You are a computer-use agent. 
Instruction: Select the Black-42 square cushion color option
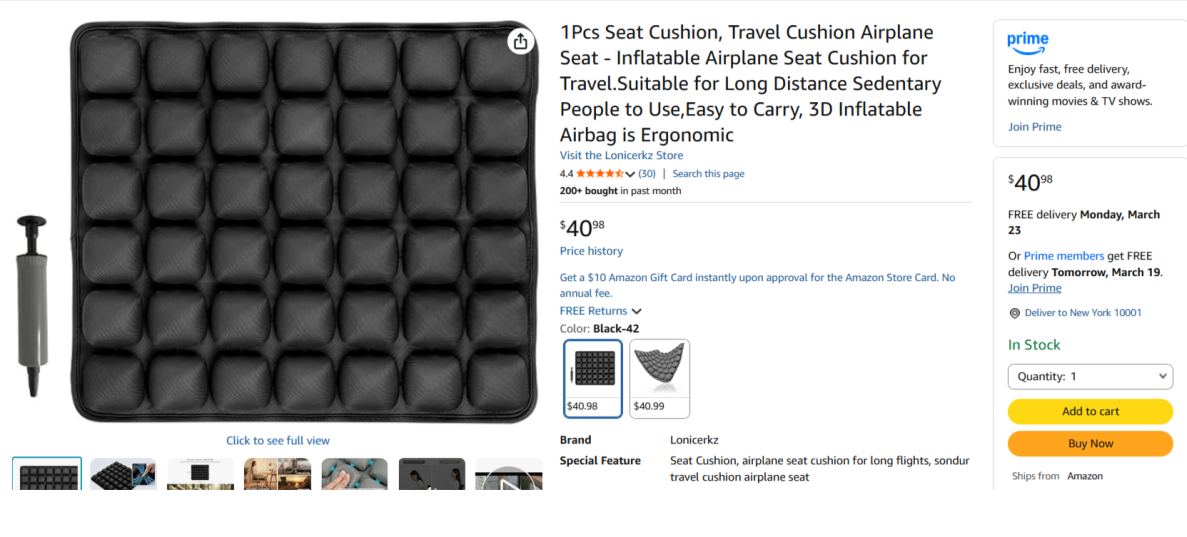[x=593, y=378]
